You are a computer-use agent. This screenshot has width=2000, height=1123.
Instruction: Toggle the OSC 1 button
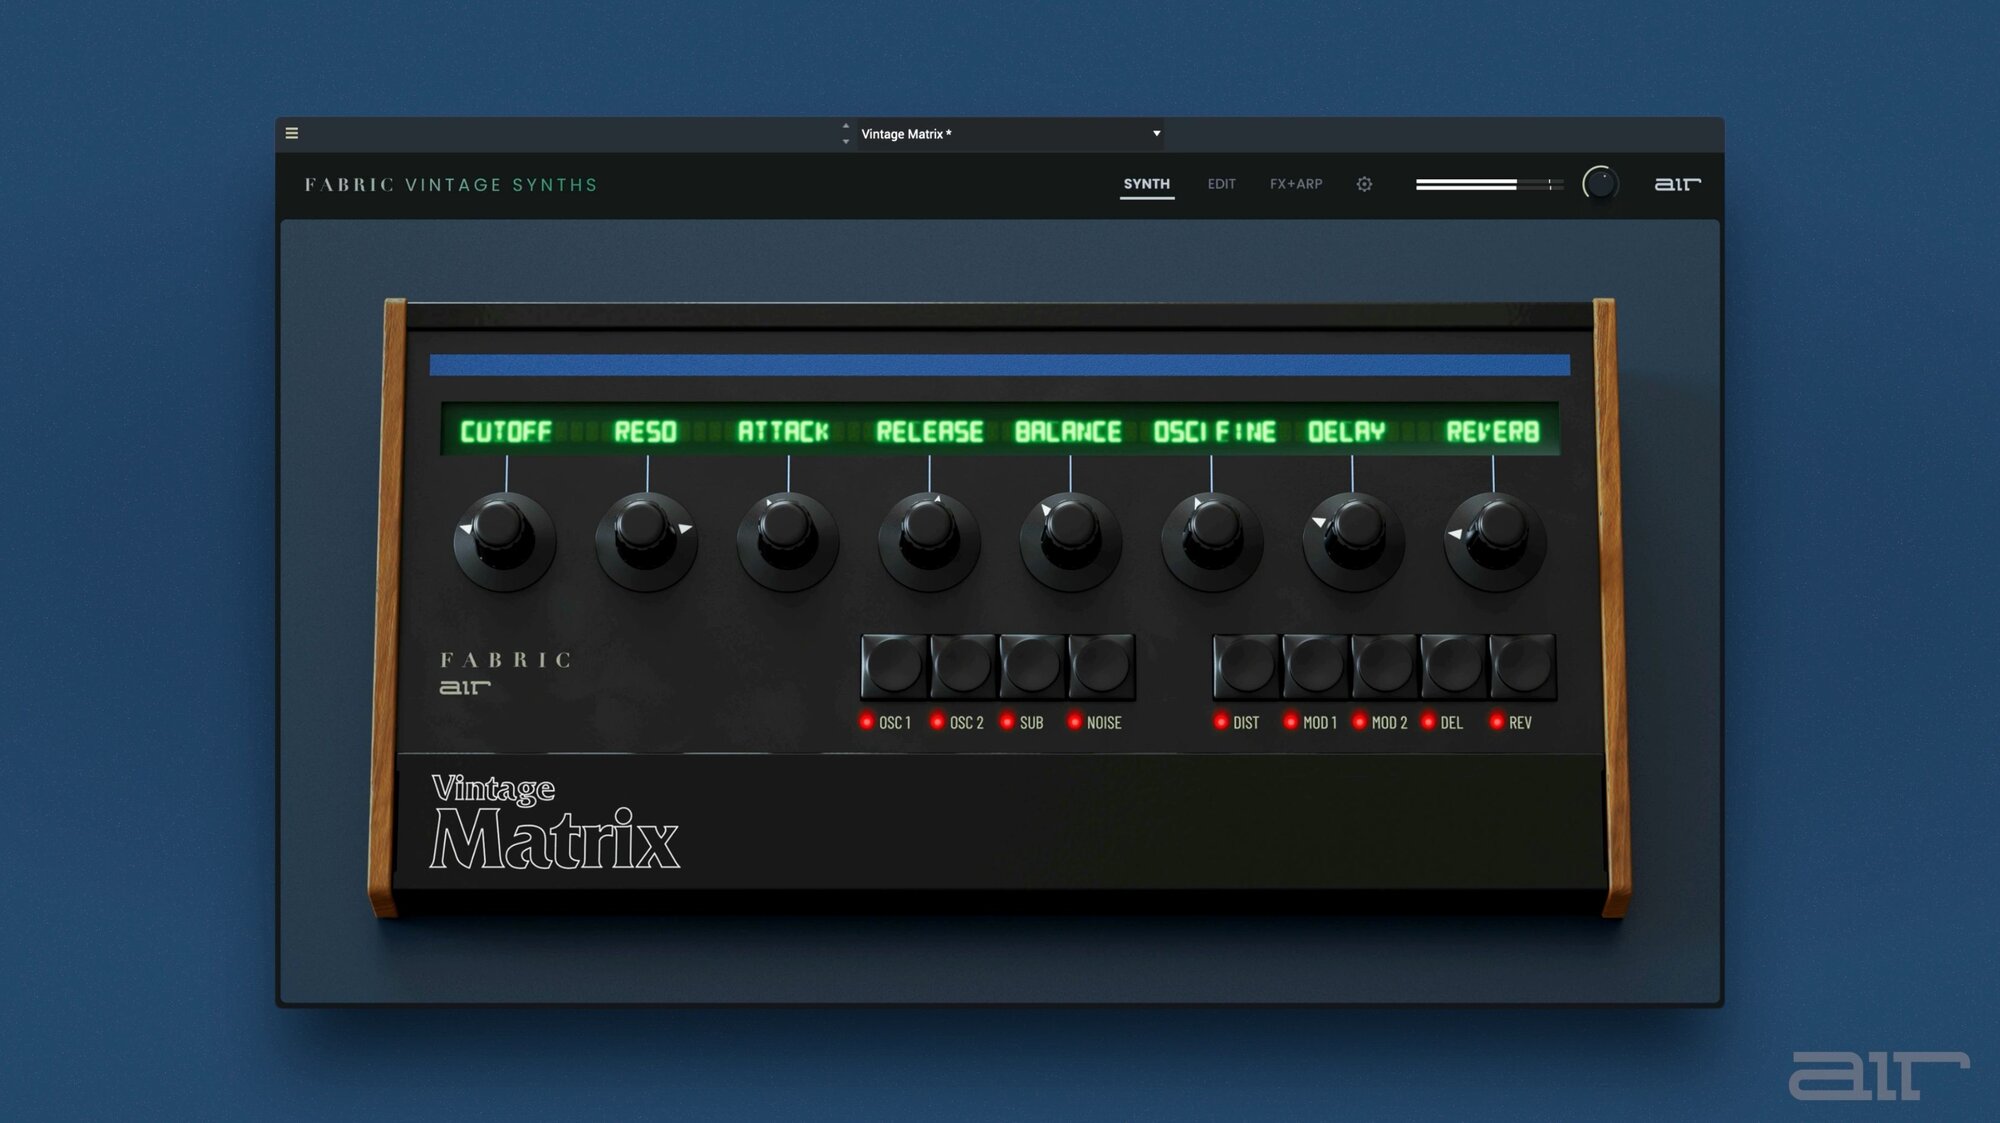pyautogui.click(x=894, y=666)
